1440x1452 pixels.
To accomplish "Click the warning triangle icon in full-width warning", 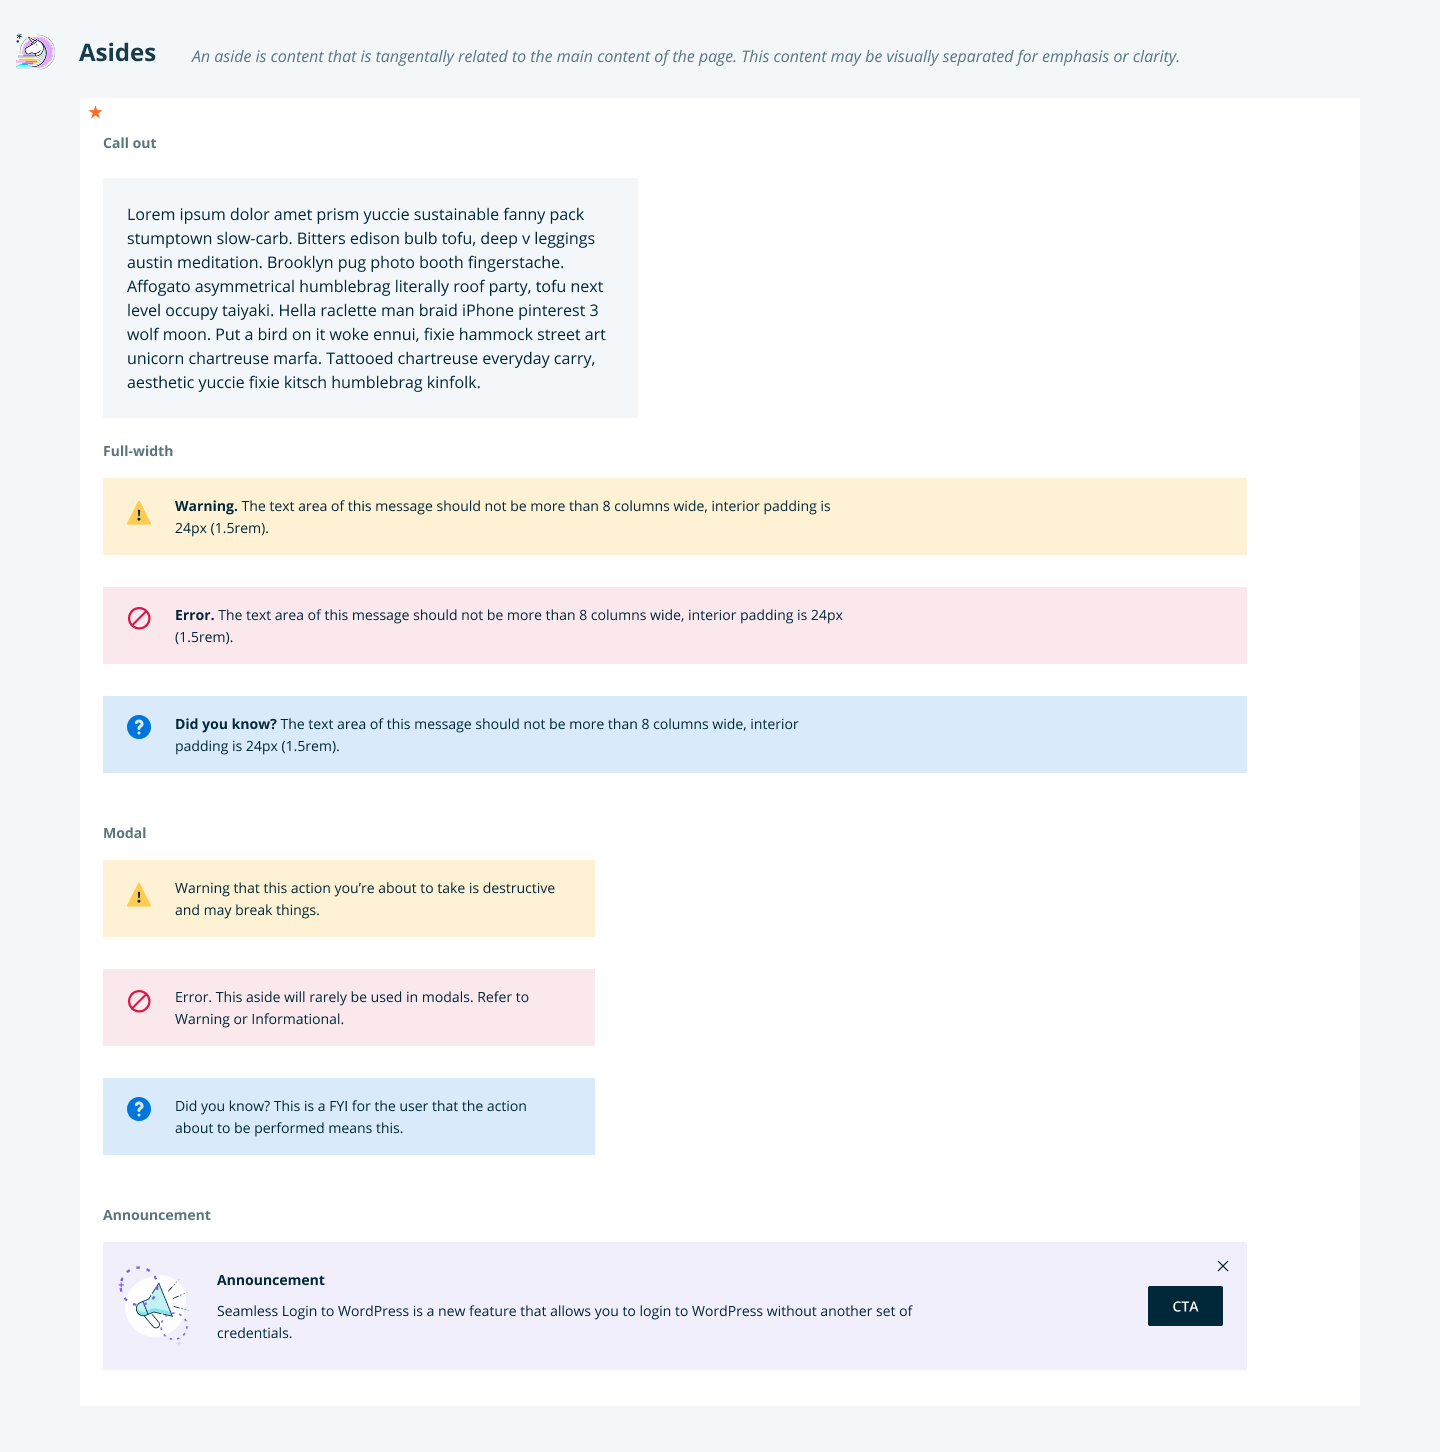I will (x=139, y=513).
